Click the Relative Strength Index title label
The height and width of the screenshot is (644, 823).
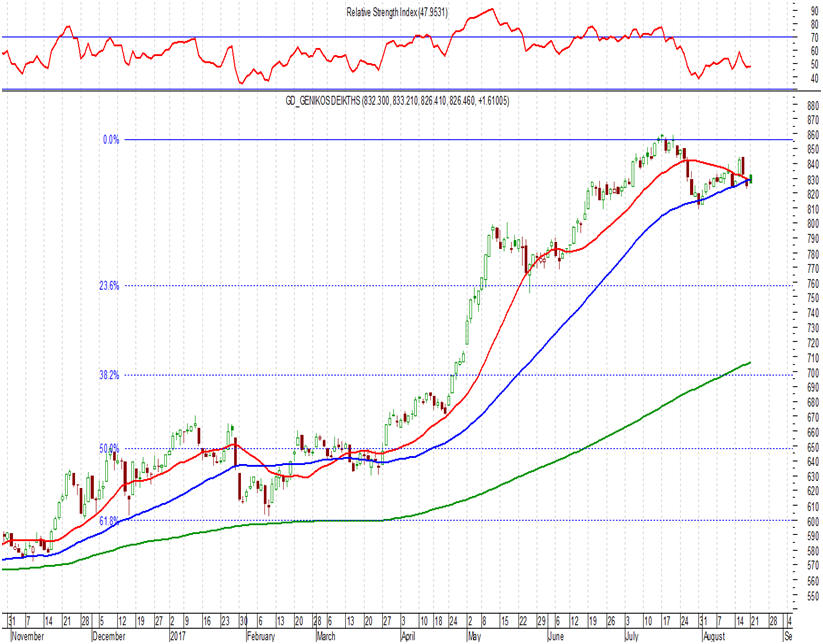(397, 12)
